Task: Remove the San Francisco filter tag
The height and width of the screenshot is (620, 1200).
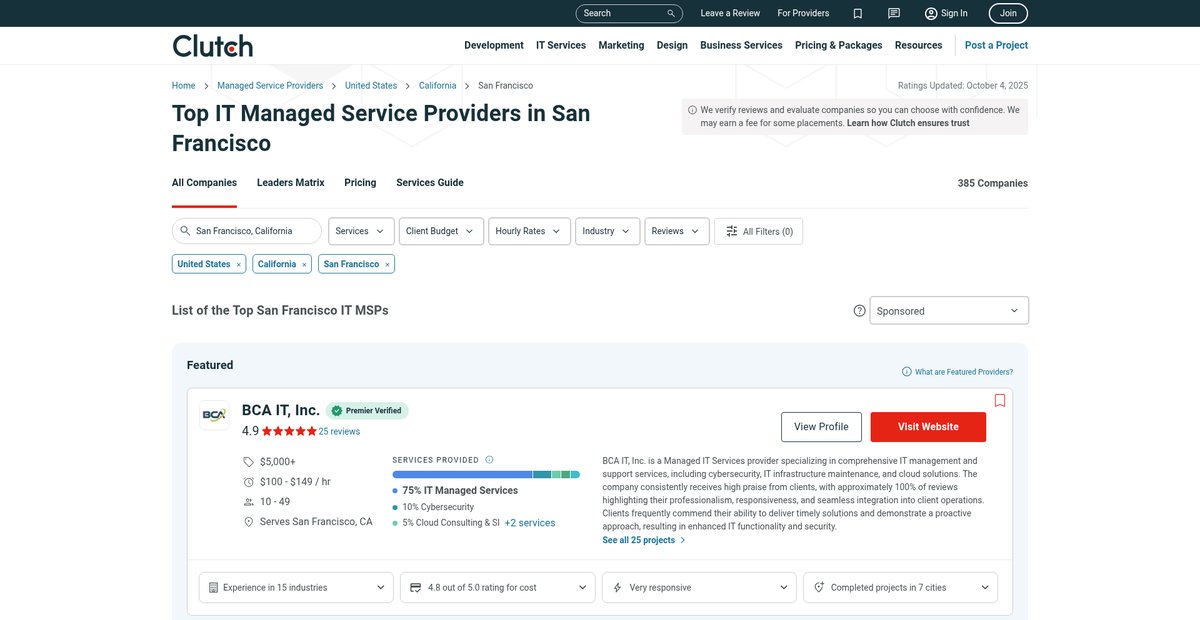Action: (387, 265)
